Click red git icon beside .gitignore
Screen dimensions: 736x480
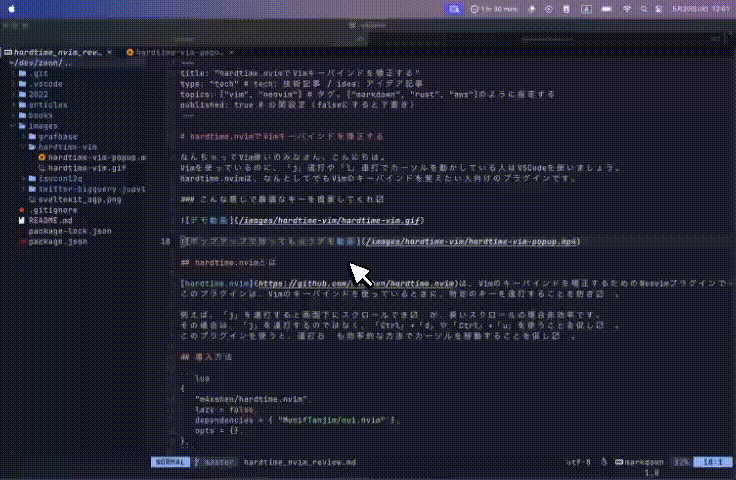coord(22,210)
